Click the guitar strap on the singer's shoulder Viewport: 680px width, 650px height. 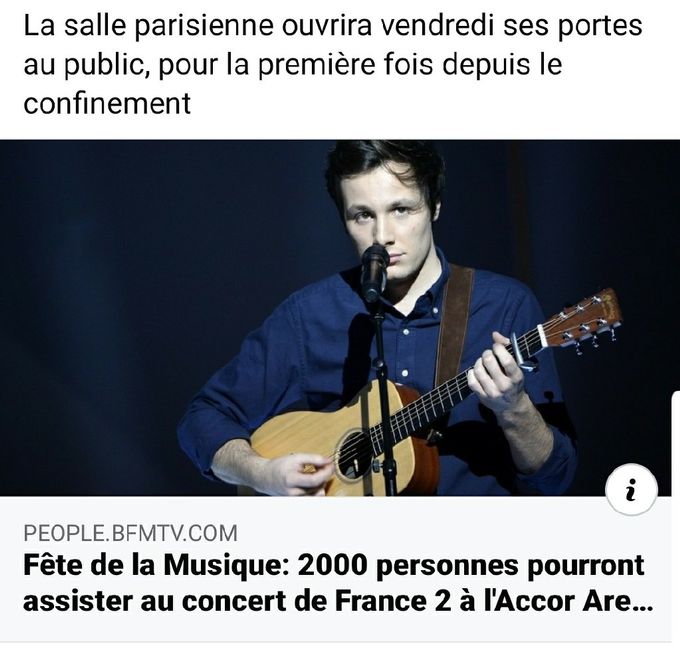click(454, 325)
